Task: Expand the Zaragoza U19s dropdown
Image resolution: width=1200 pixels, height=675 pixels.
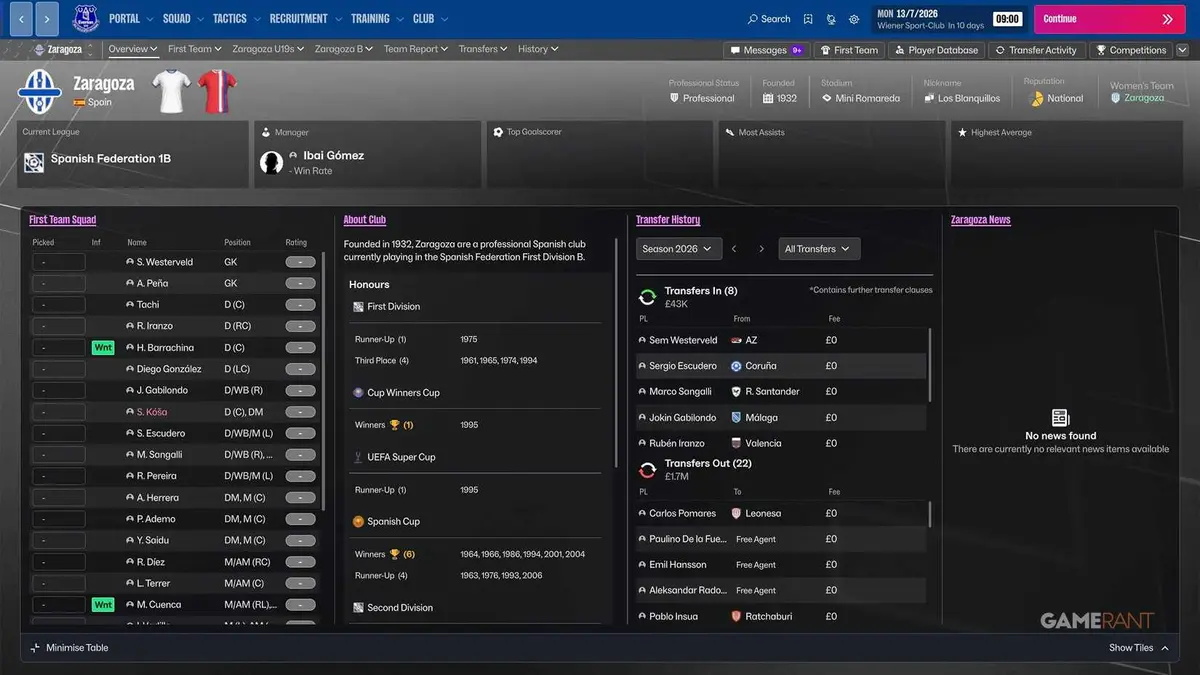Action: 303,49
